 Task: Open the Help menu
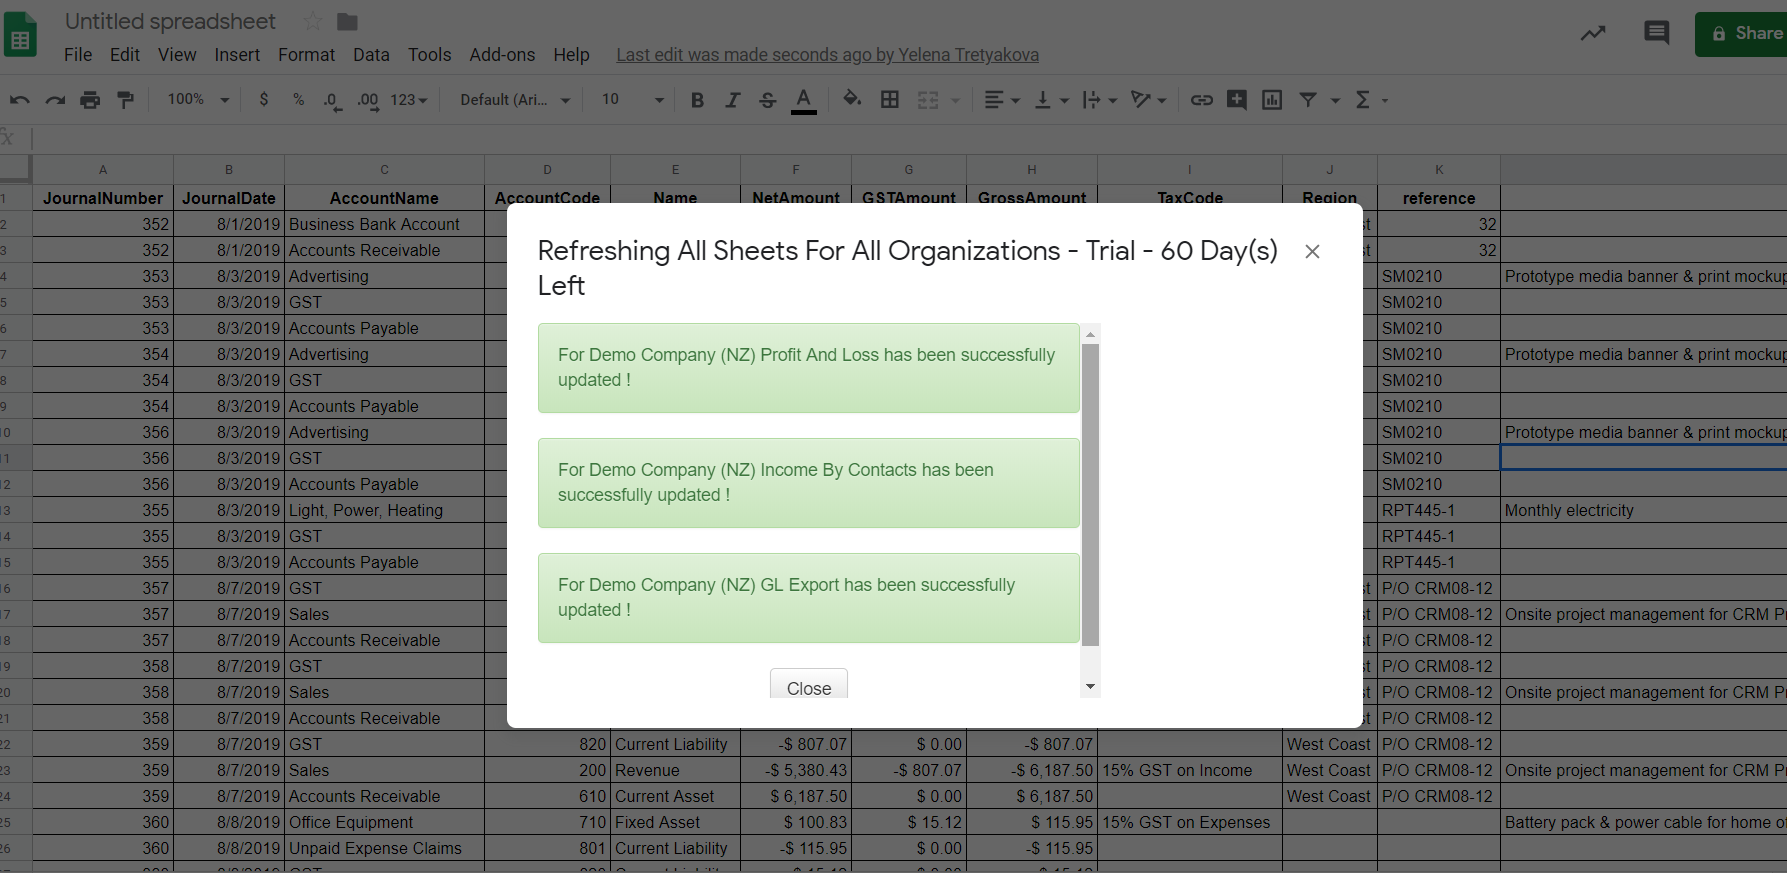coord(571,55)
